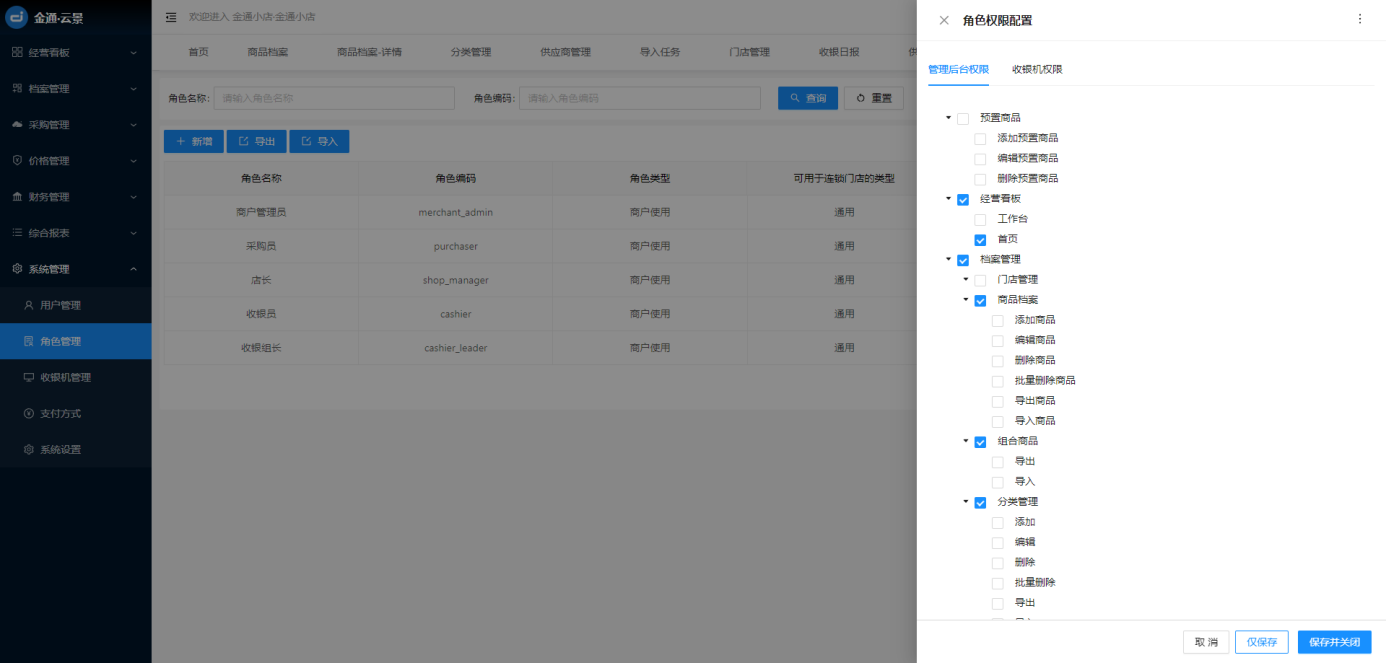Click the 系统管理 gear icon
Viewport: 1386px width, 663px height.
point(17,269)
